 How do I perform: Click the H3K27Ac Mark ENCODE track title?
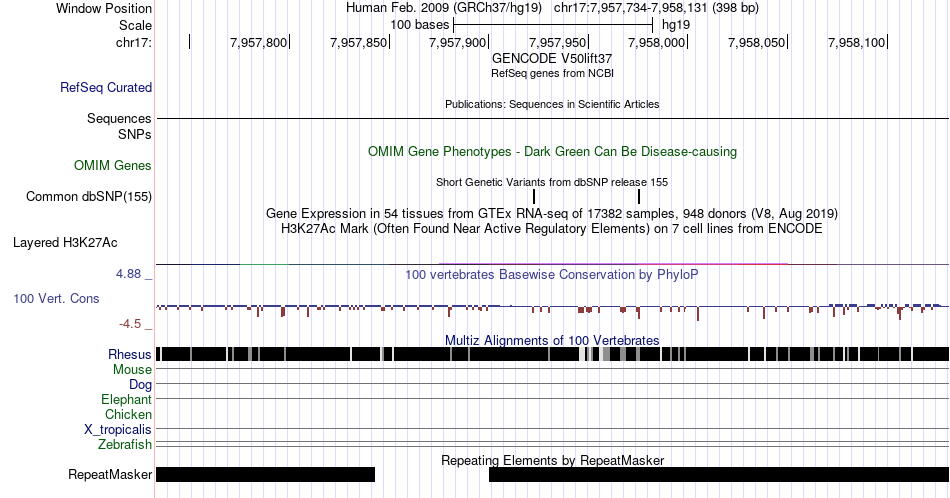pos(552,228)
